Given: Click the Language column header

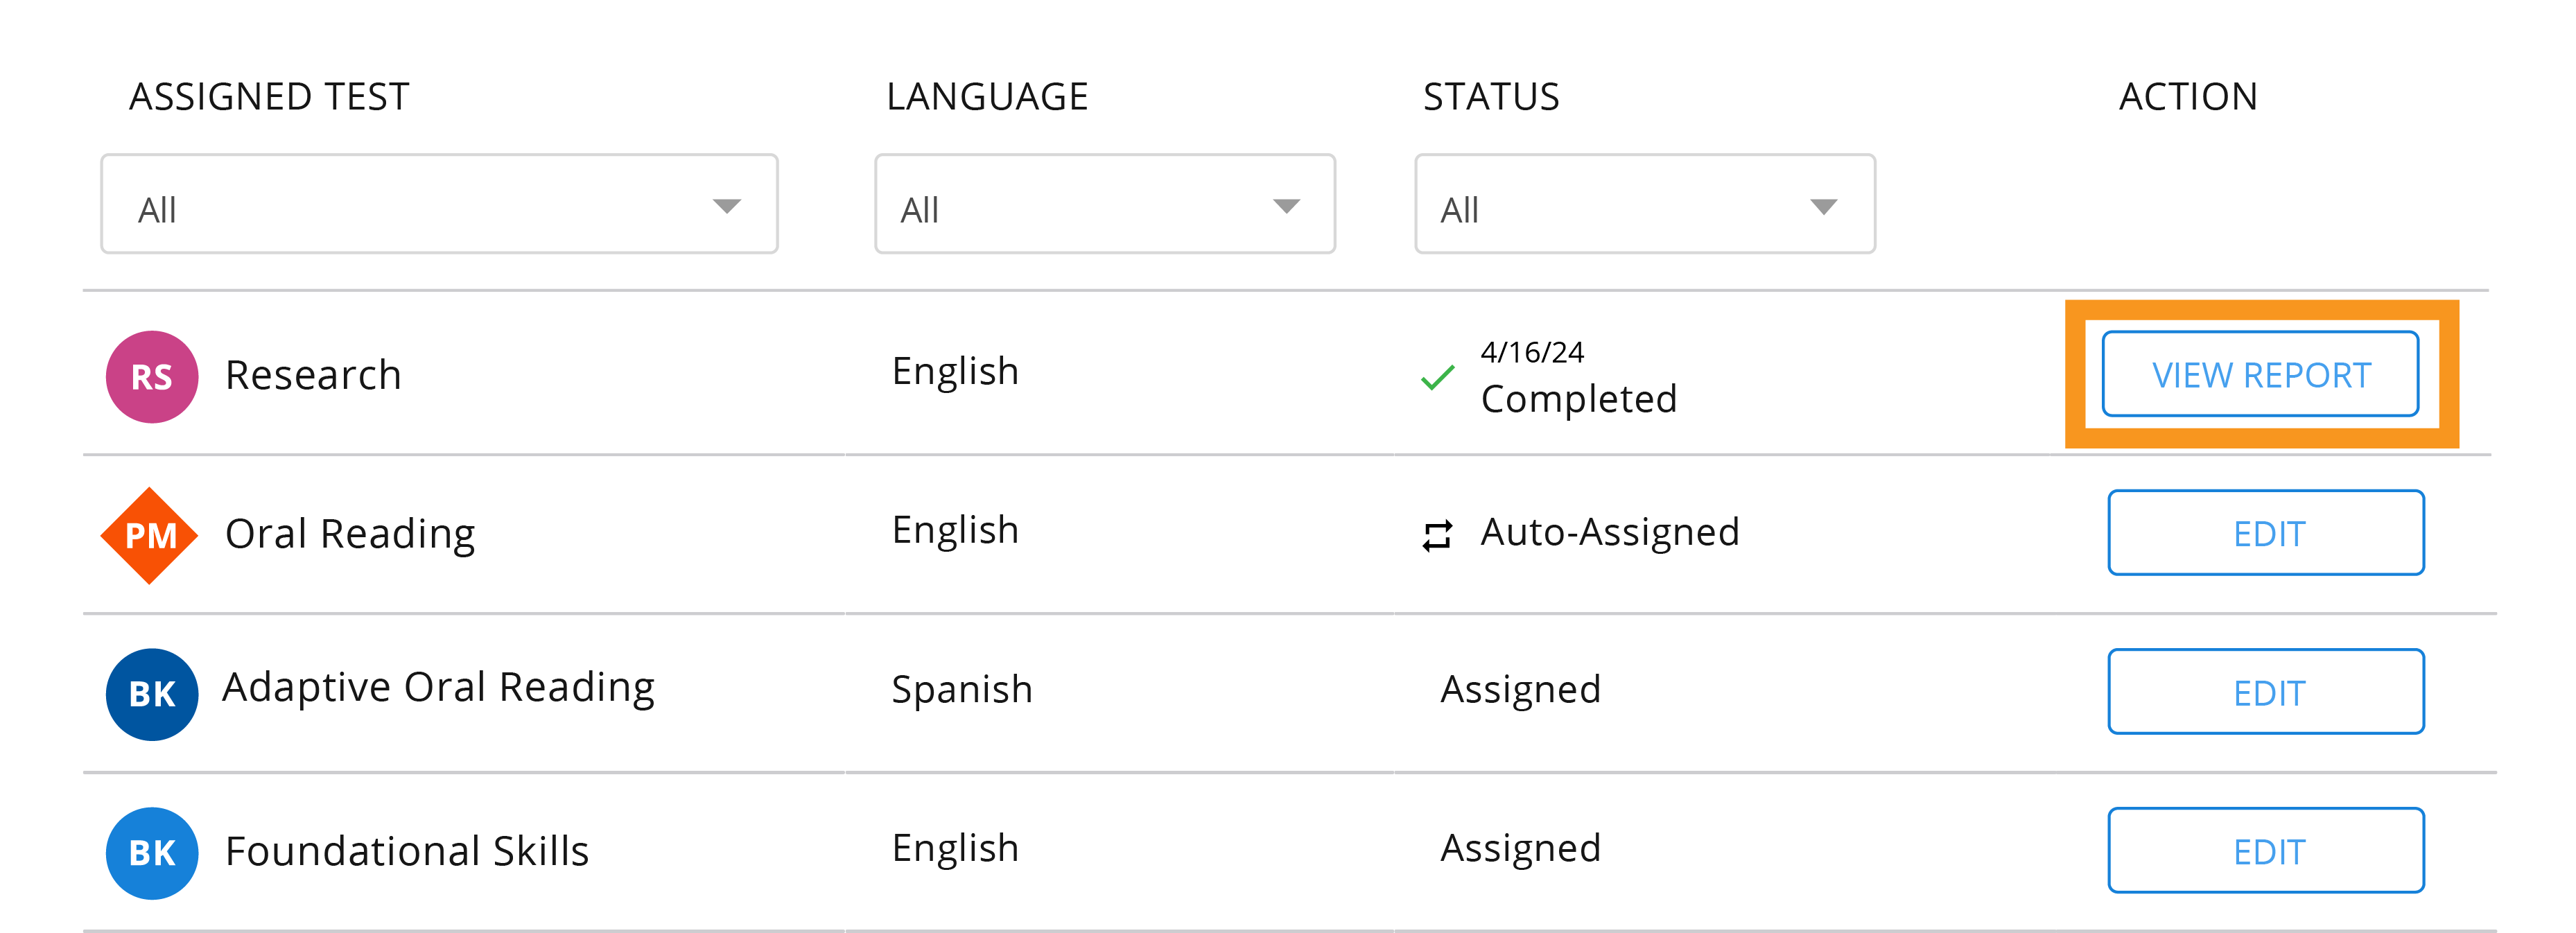Looking at the screenshot, I should (987, 97).
